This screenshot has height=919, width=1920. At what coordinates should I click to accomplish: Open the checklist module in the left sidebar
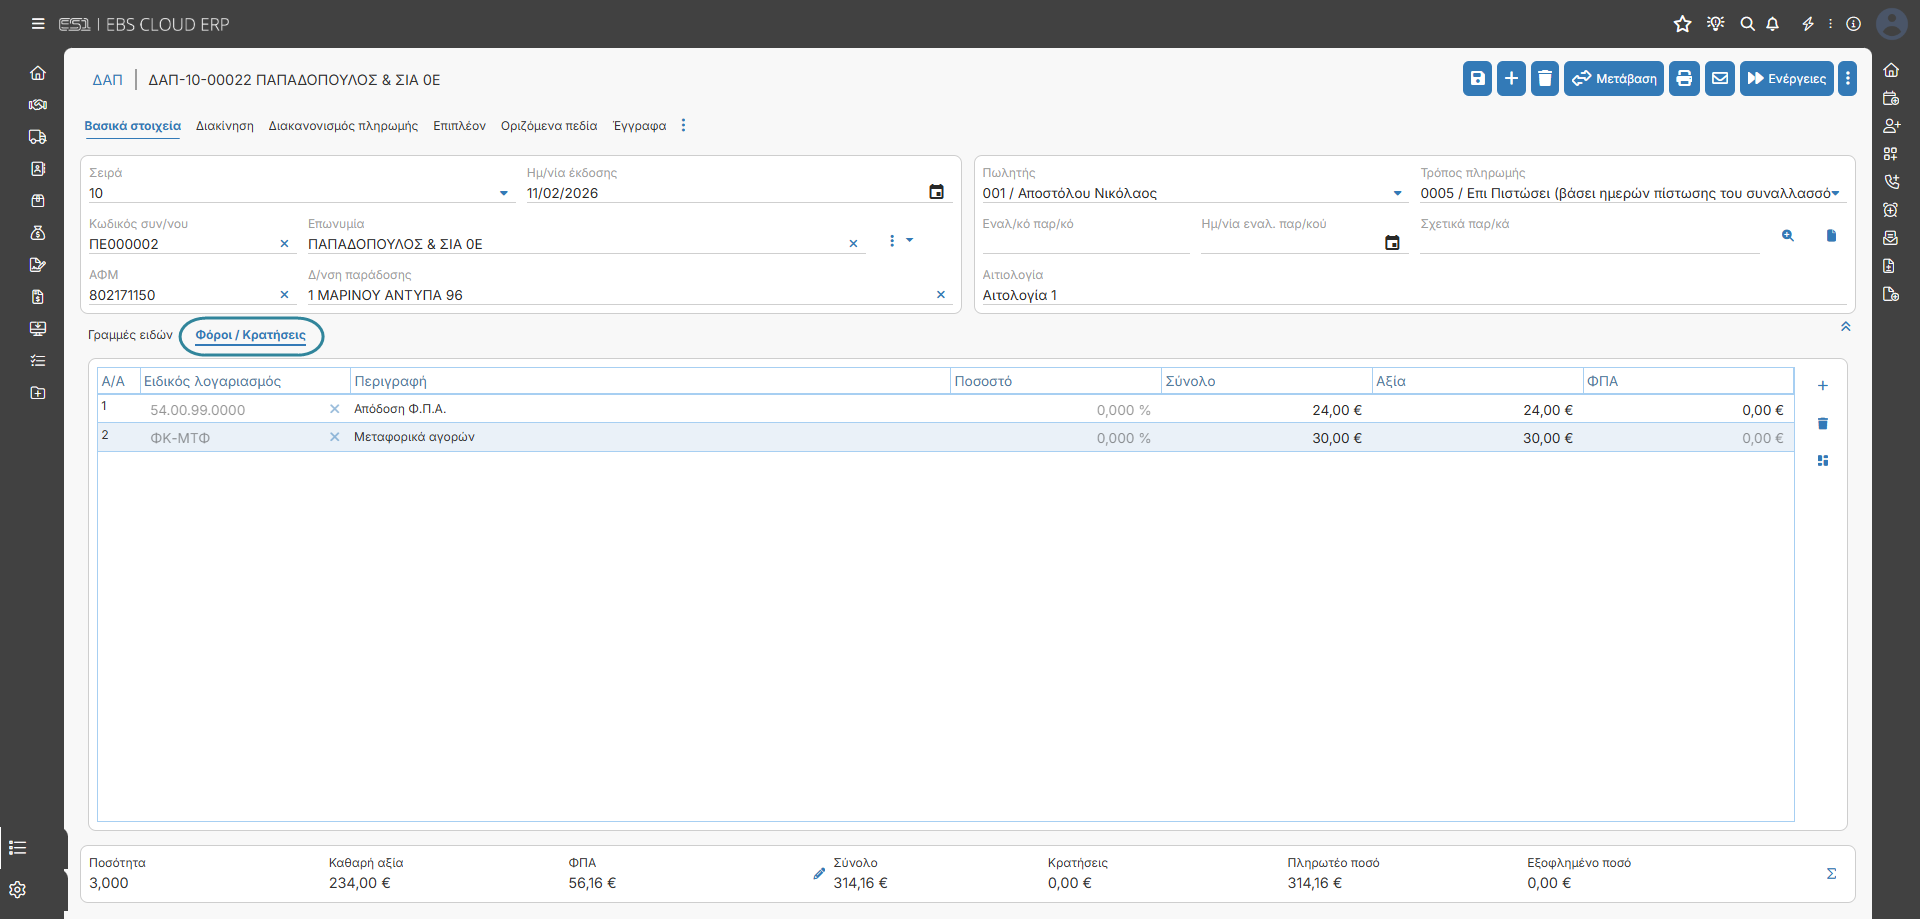[38, 361]
